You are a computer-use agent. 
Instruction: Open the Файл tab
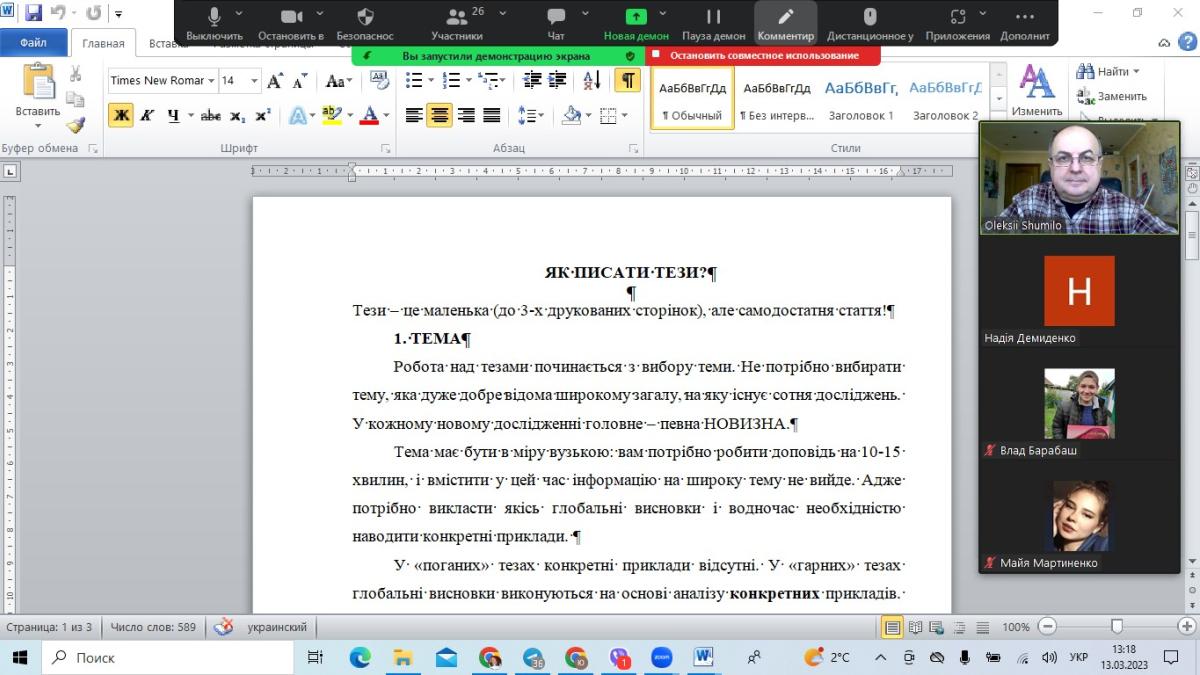click(33, 43)
